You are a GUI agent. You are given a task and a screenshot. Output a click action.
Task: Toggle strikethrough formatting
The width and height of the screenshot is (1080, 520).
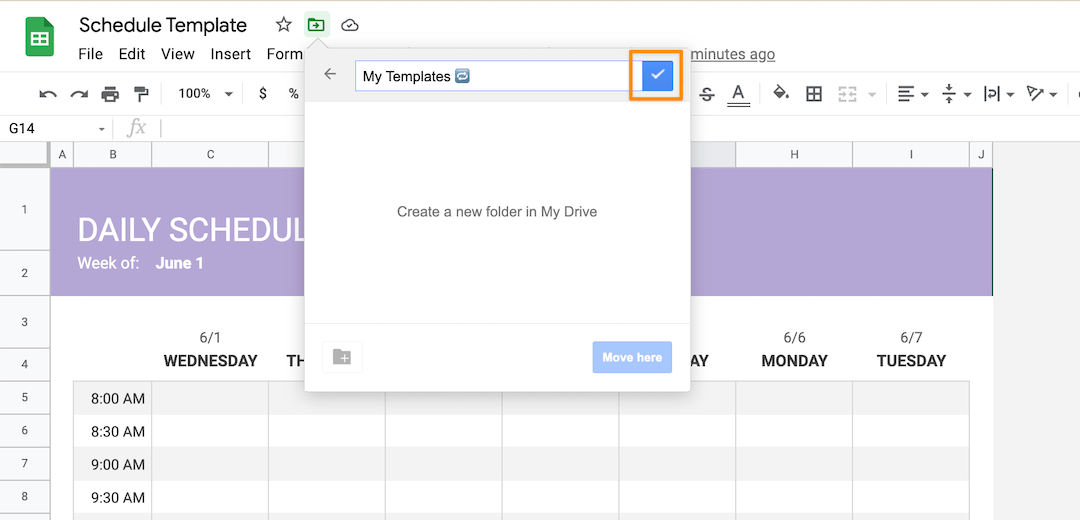707,94
